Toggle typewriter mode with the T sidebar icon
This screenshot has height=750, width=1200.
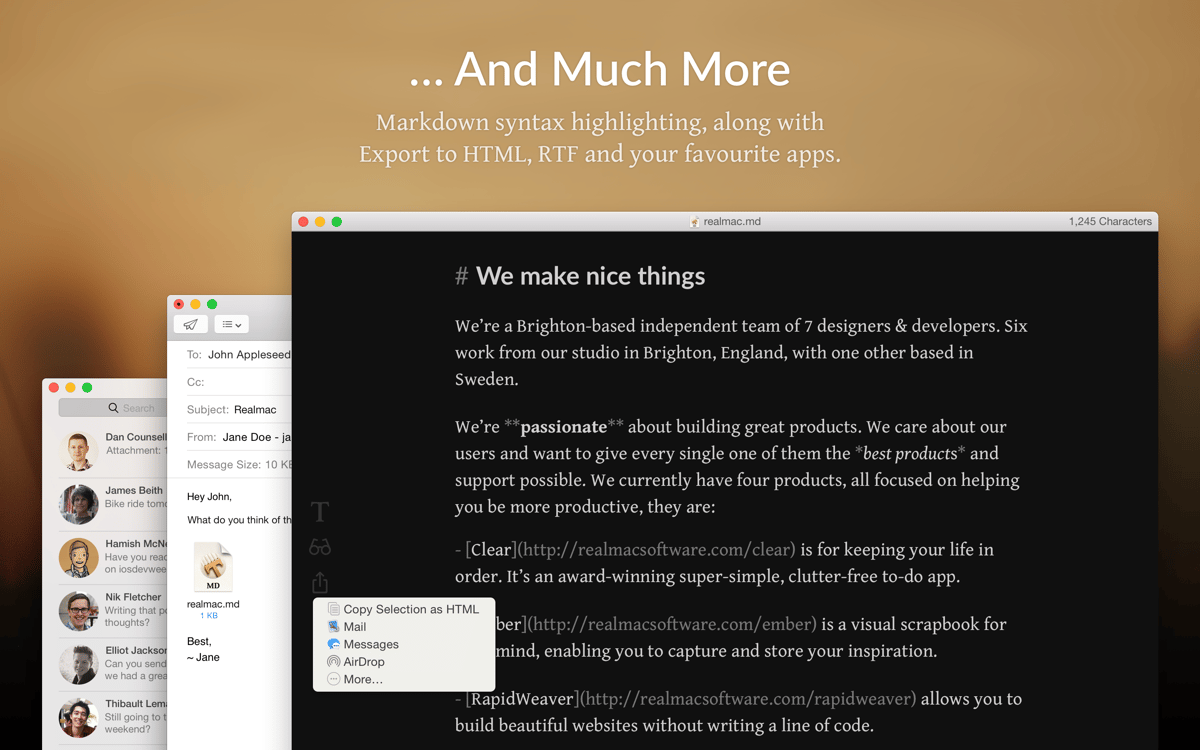tap(319, 511)
